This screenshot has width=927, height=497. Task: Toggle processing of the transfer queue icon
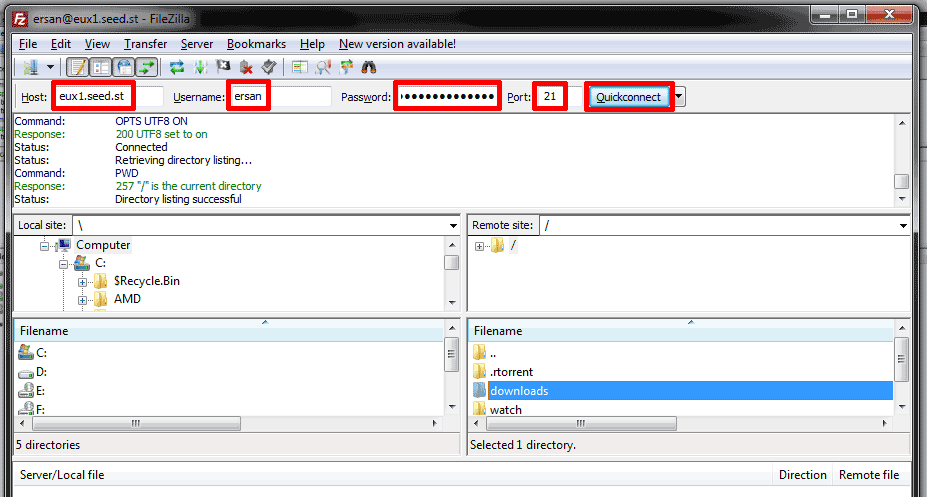[200, 67]
